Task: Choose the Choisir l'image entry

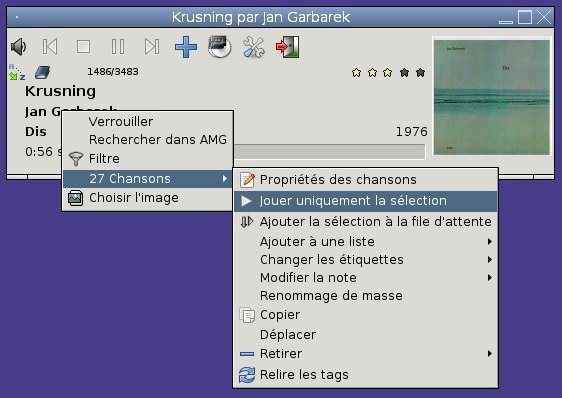Action: pos(148,198)
